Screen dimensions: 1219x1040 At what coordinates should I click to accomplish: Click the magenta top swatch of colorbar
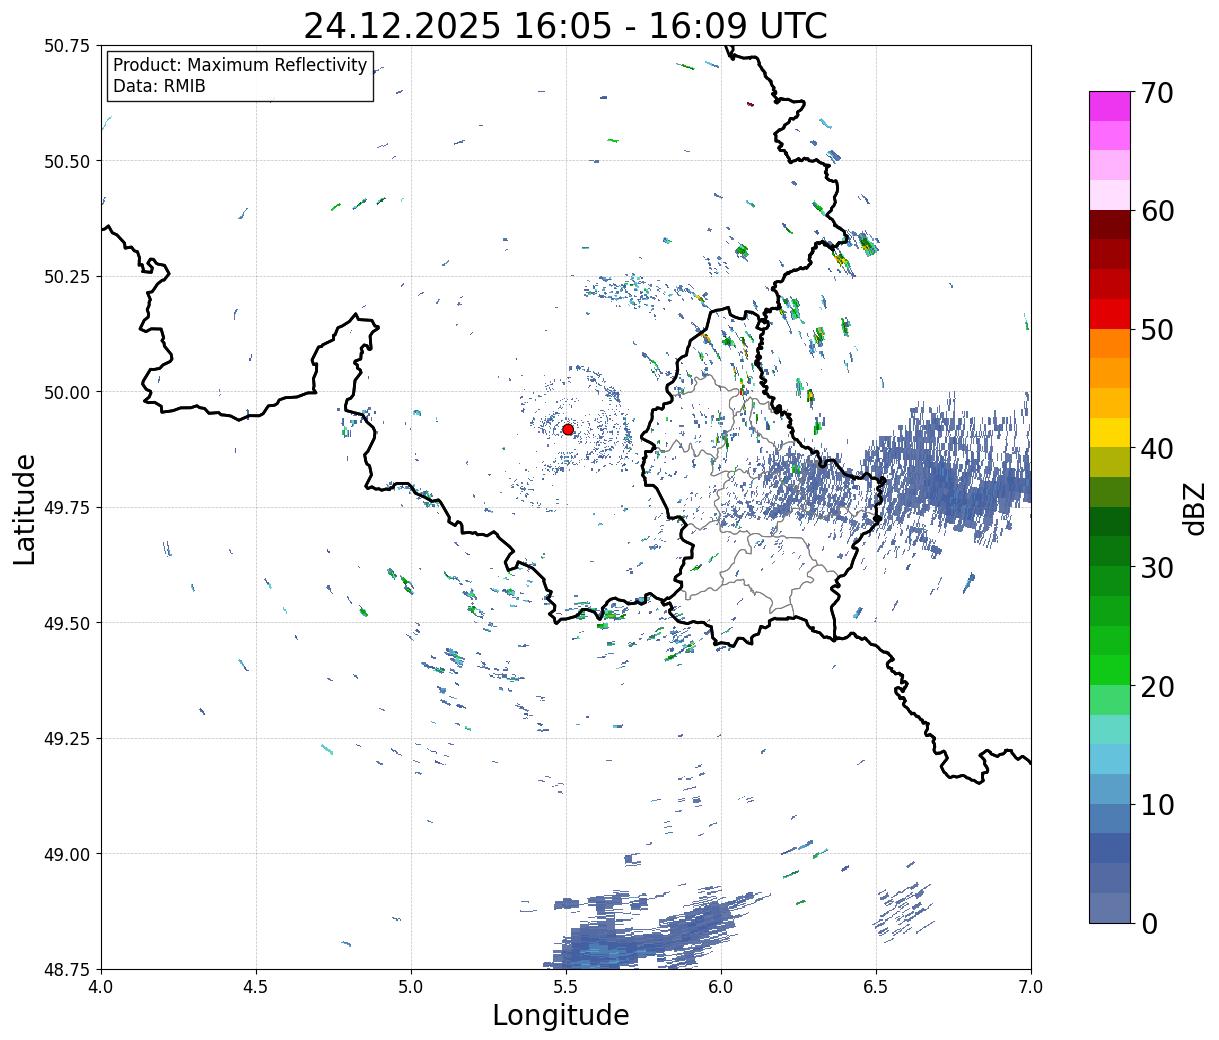point(1109,106)
